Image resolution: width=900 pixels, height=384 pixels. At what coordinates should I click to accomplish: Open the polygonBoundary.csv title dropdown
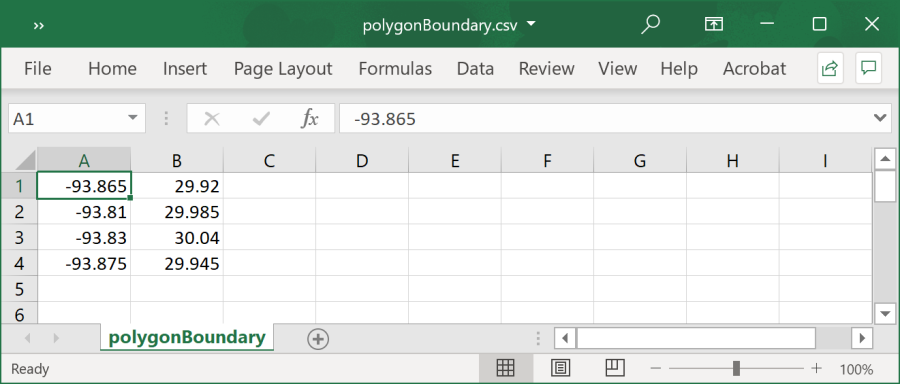(x=532, y=24)
